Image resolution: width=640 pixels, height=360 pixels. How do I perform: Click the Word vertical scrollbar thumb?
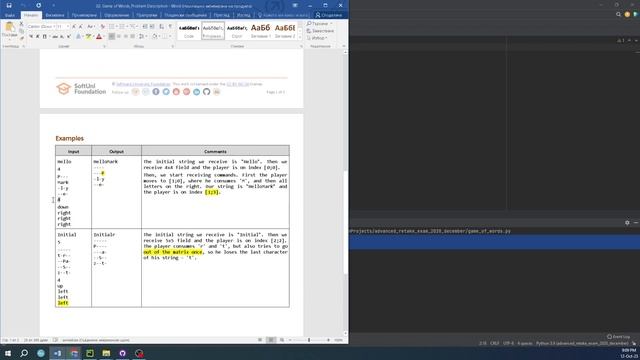pyautogui.click(x=346, y=222)
